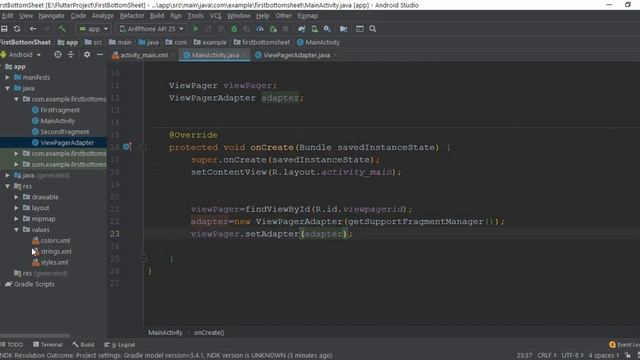Click the firstbottomsheet breadcrumb
The width and height of the screenshot is (640, 360).
(x=262, y=42)
